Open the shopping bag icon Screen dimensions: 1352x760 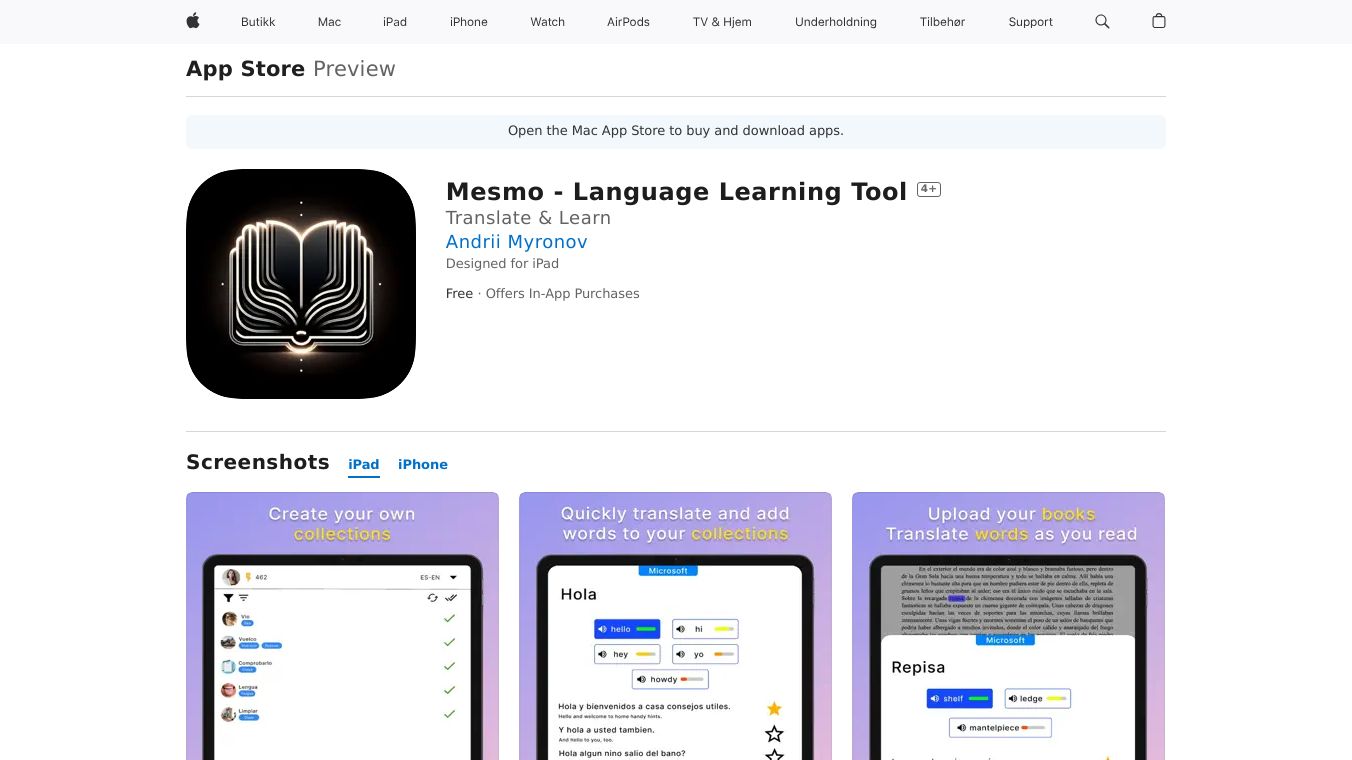click(x=1159, y=21)
